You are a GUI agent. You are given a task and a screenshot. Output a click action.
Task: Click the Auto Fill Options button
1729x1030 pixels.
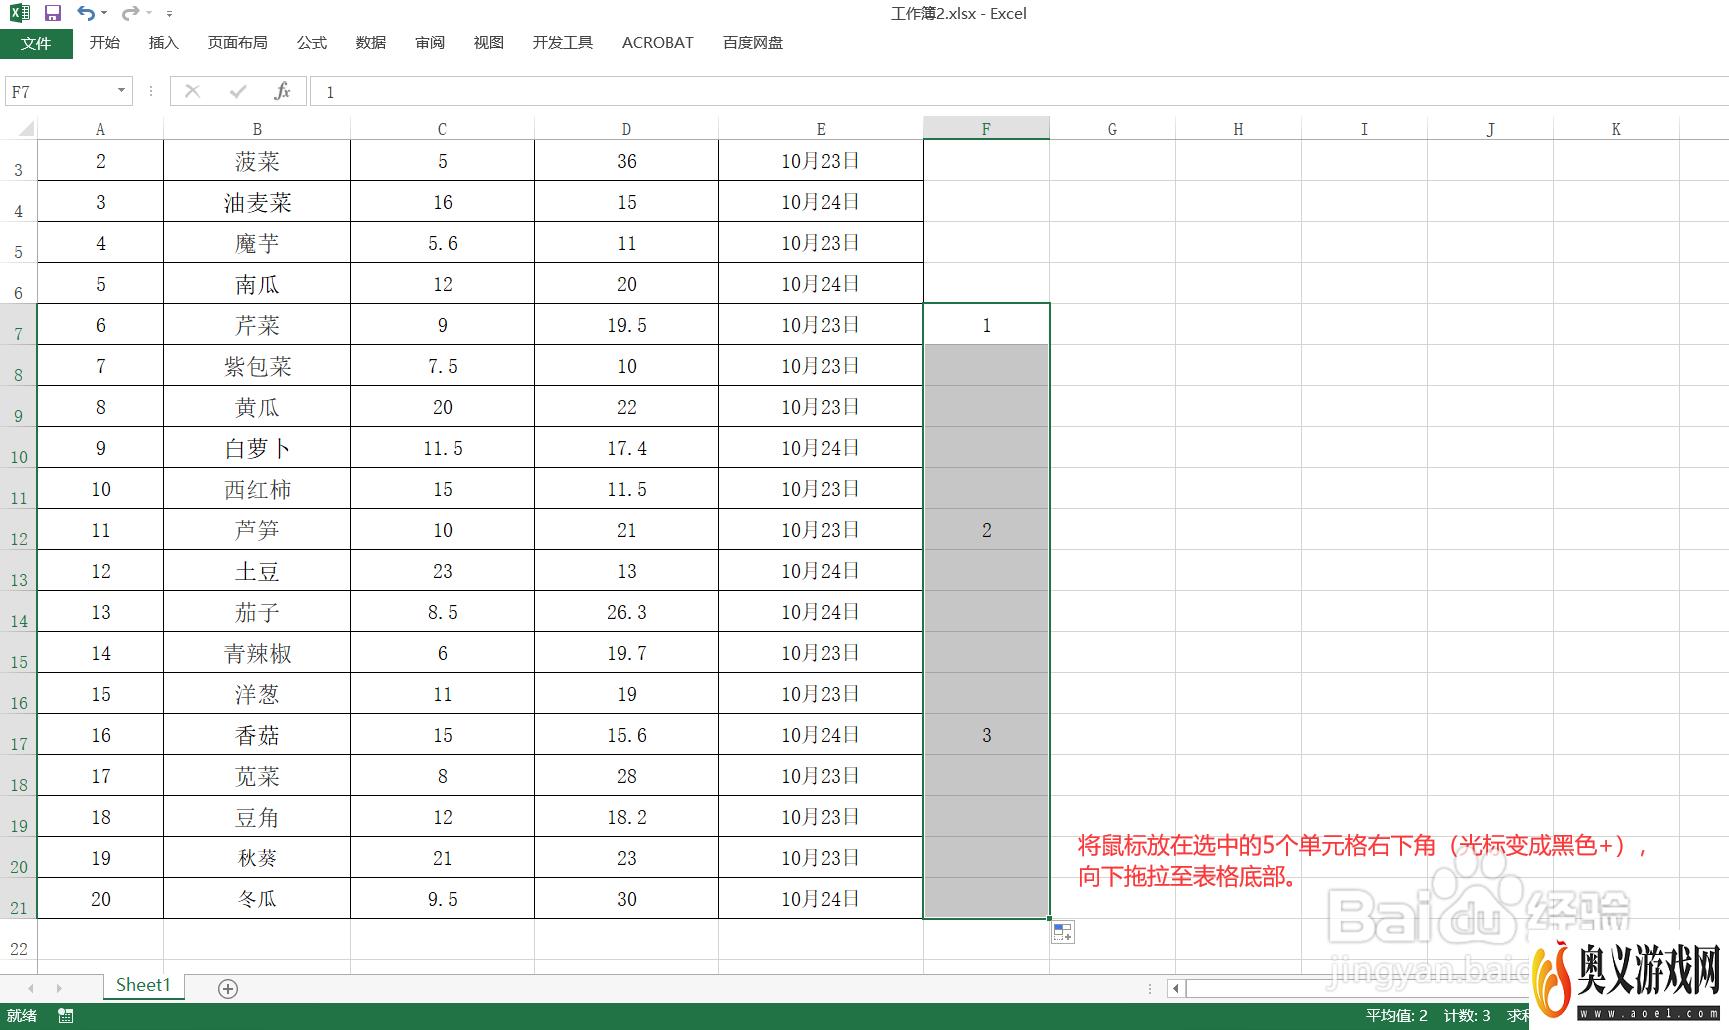pyautogui.click(x=1062, y=932)
